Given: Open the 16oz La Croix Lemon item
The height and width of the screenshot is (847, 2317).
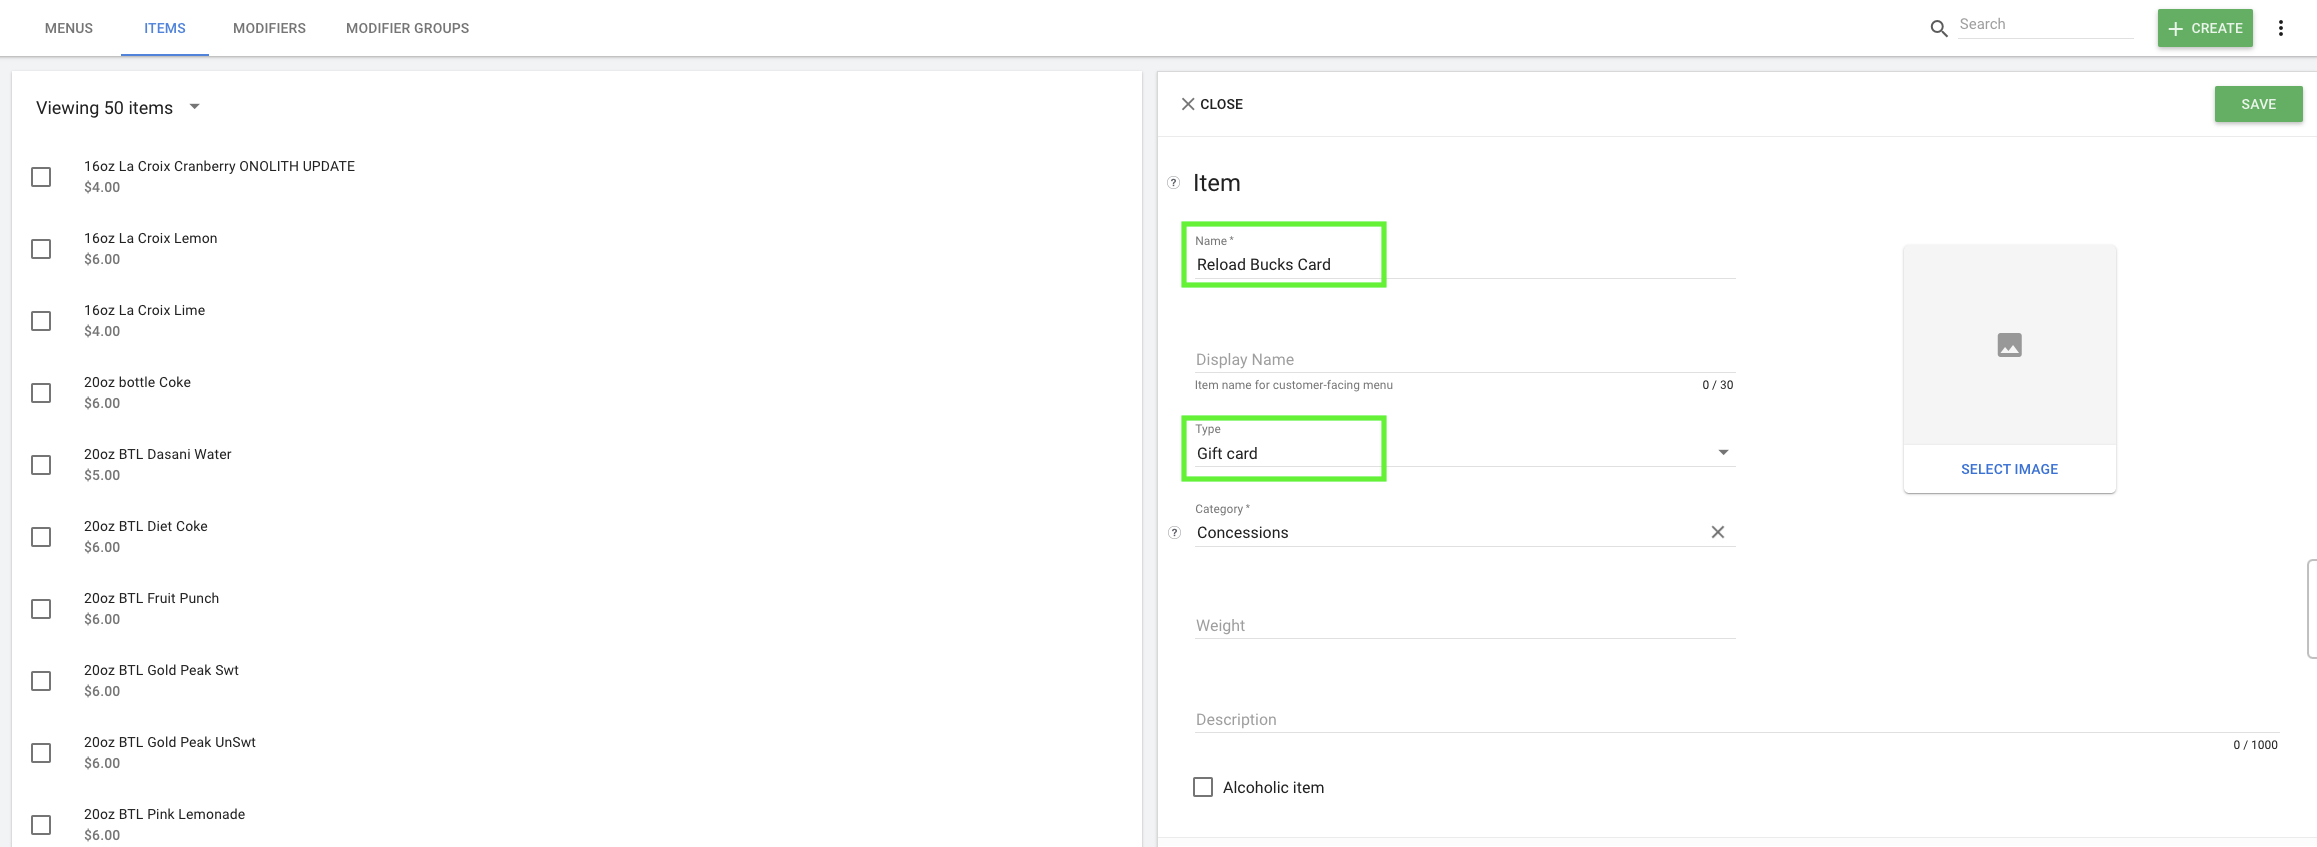Looking at the screenshot, I should [x=150, y=249].
